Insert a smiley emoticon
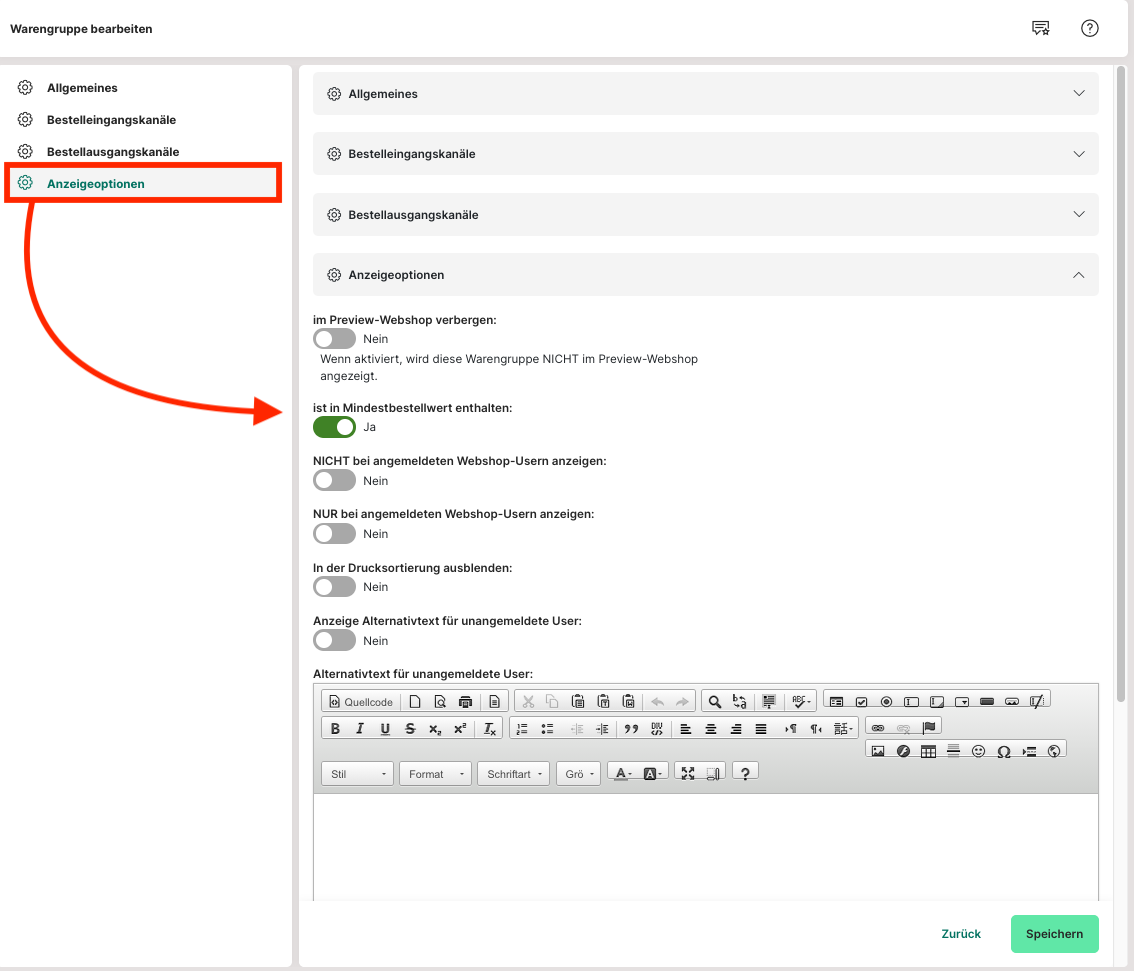The image size is (1134, 971). tap(978, 751)
